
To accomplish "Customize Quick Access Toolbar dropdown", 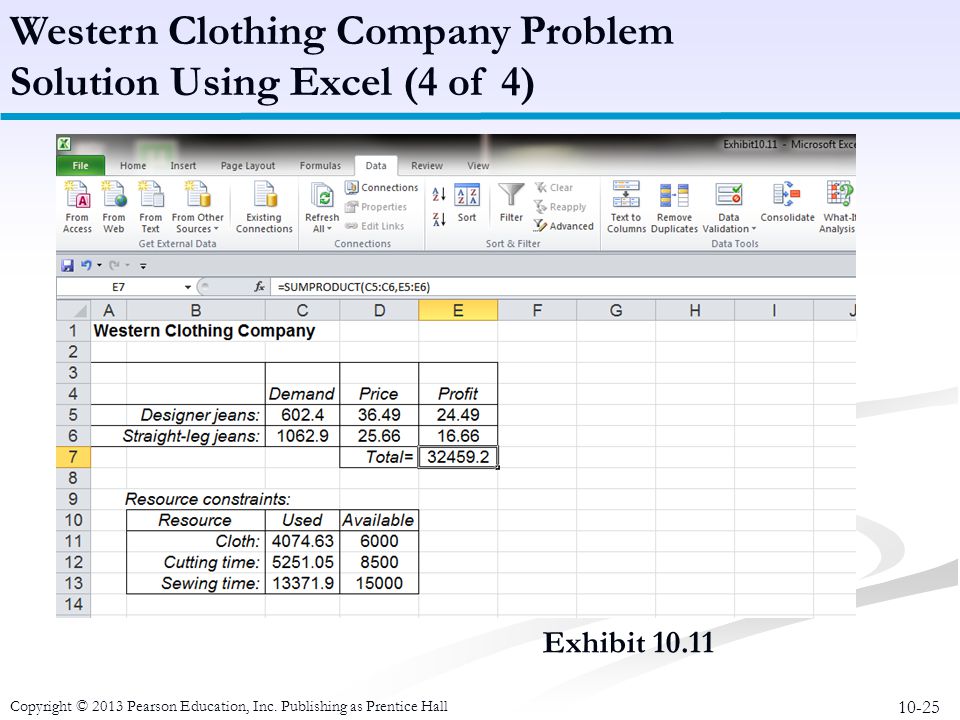I will coord(143,266).
